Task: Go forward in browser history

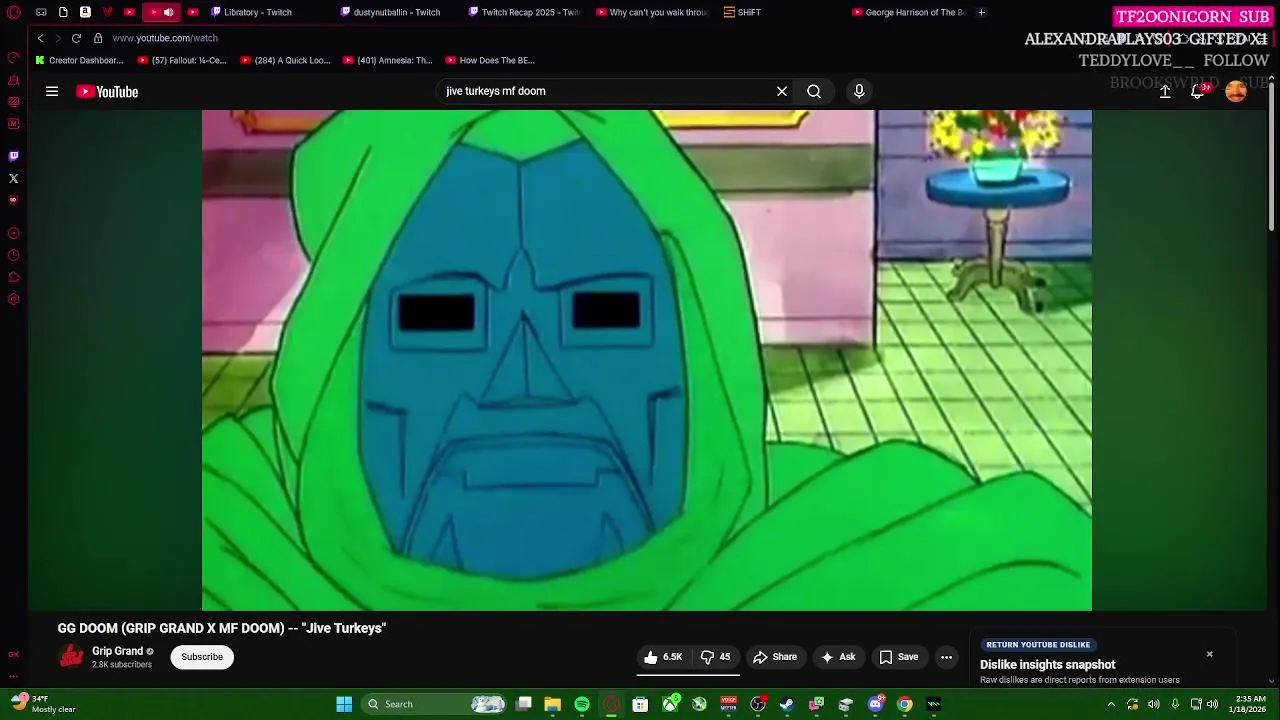Action: click(58, 38)
